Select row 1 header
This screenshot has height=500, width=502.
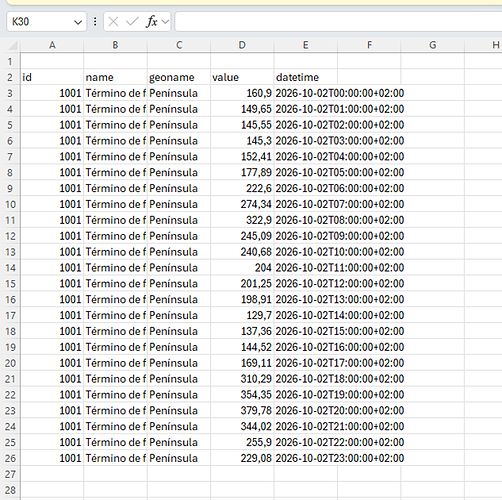(10, 61)
